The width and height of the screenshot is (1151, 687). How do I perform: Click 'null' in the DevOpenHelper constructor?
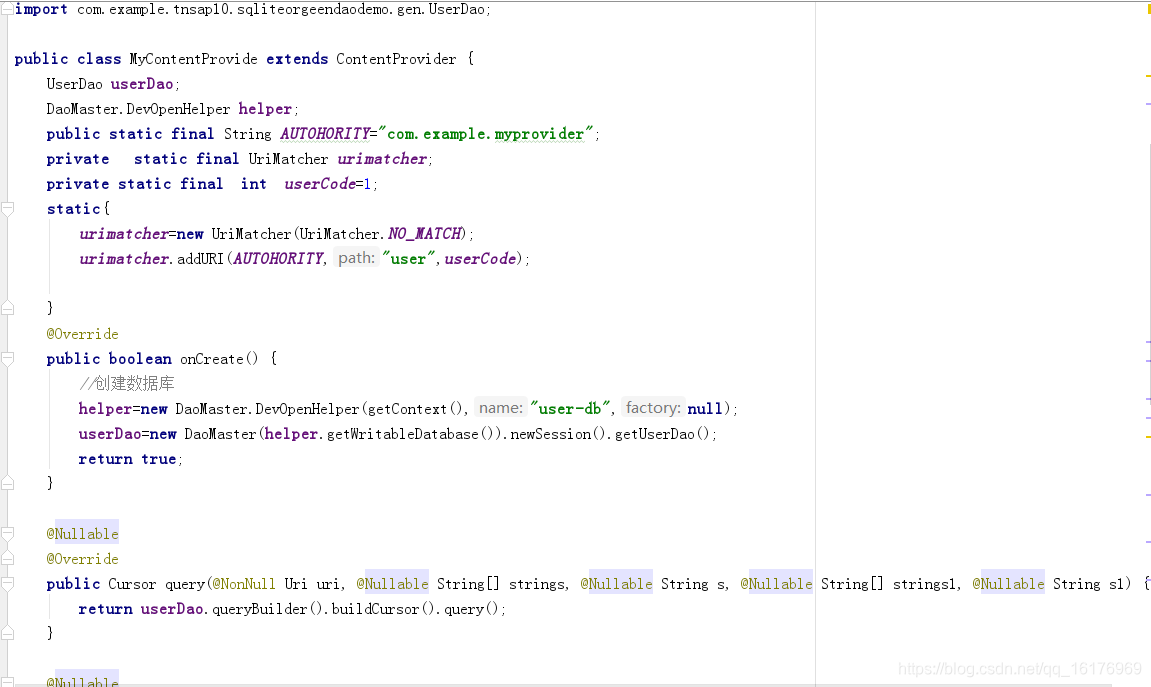tap(705, 408)
